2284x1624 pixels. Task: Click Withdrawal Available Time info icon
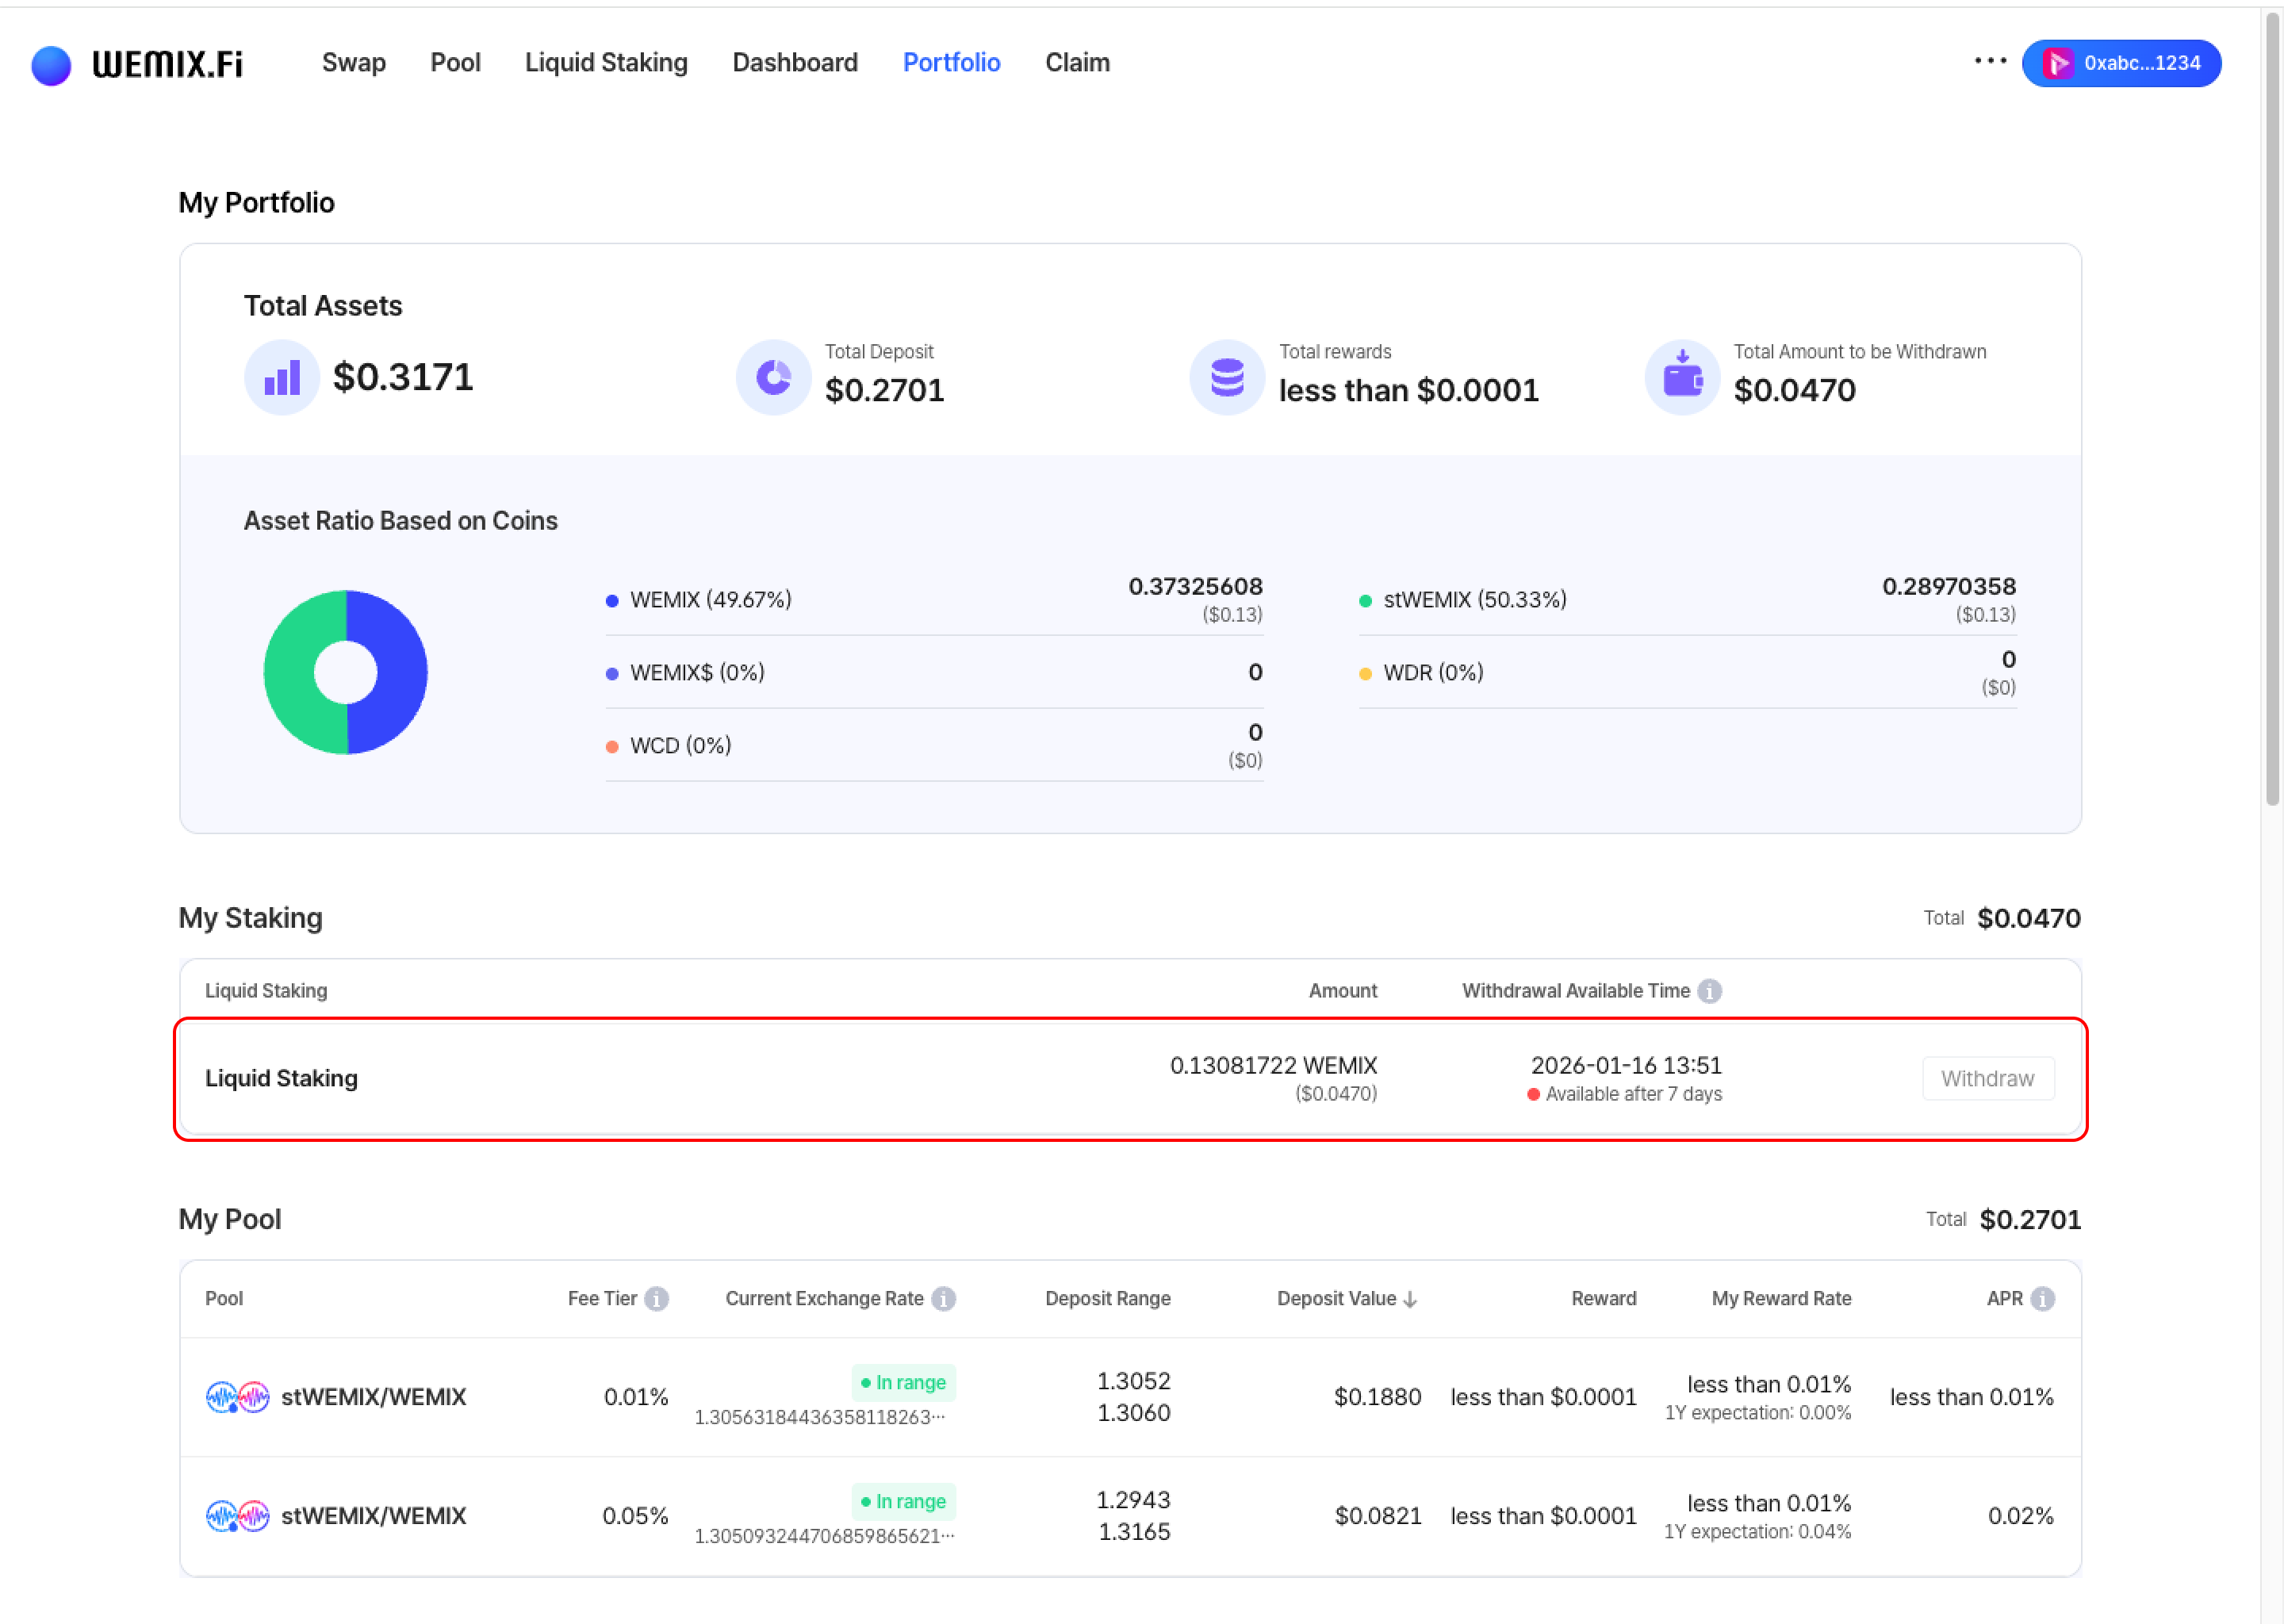pos(1710,991)
